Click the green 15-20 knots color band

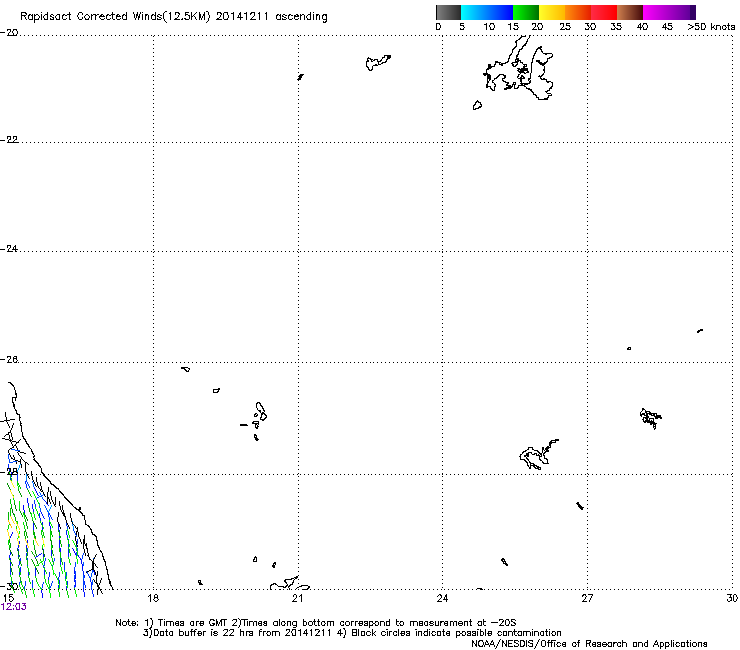click(526, 13)
